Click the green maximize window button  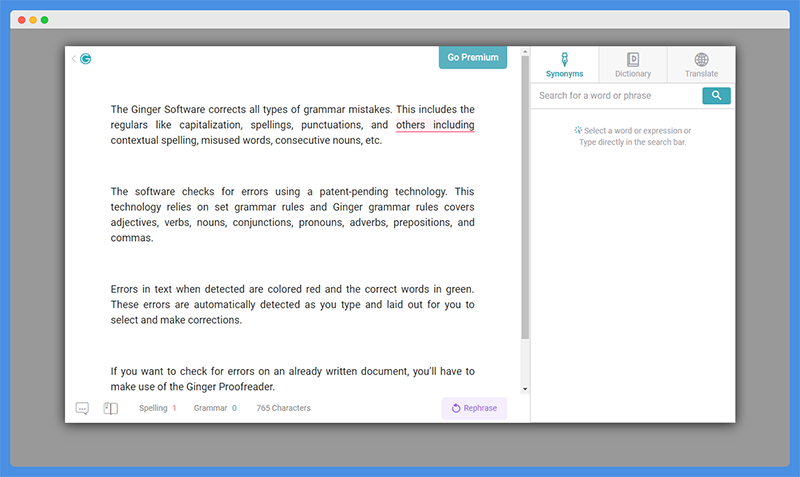(44, 20)
